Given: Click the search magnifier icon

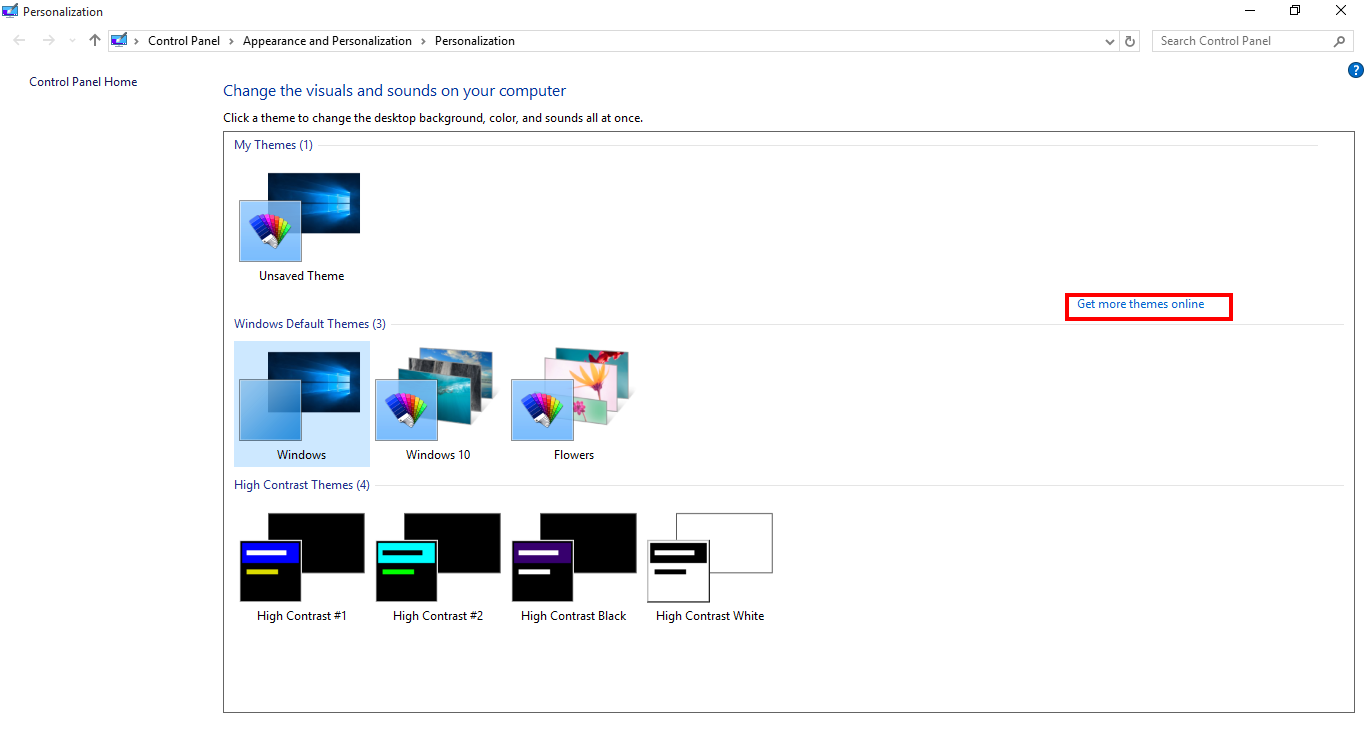Looking at the screenshot, I should (1340, 41).
